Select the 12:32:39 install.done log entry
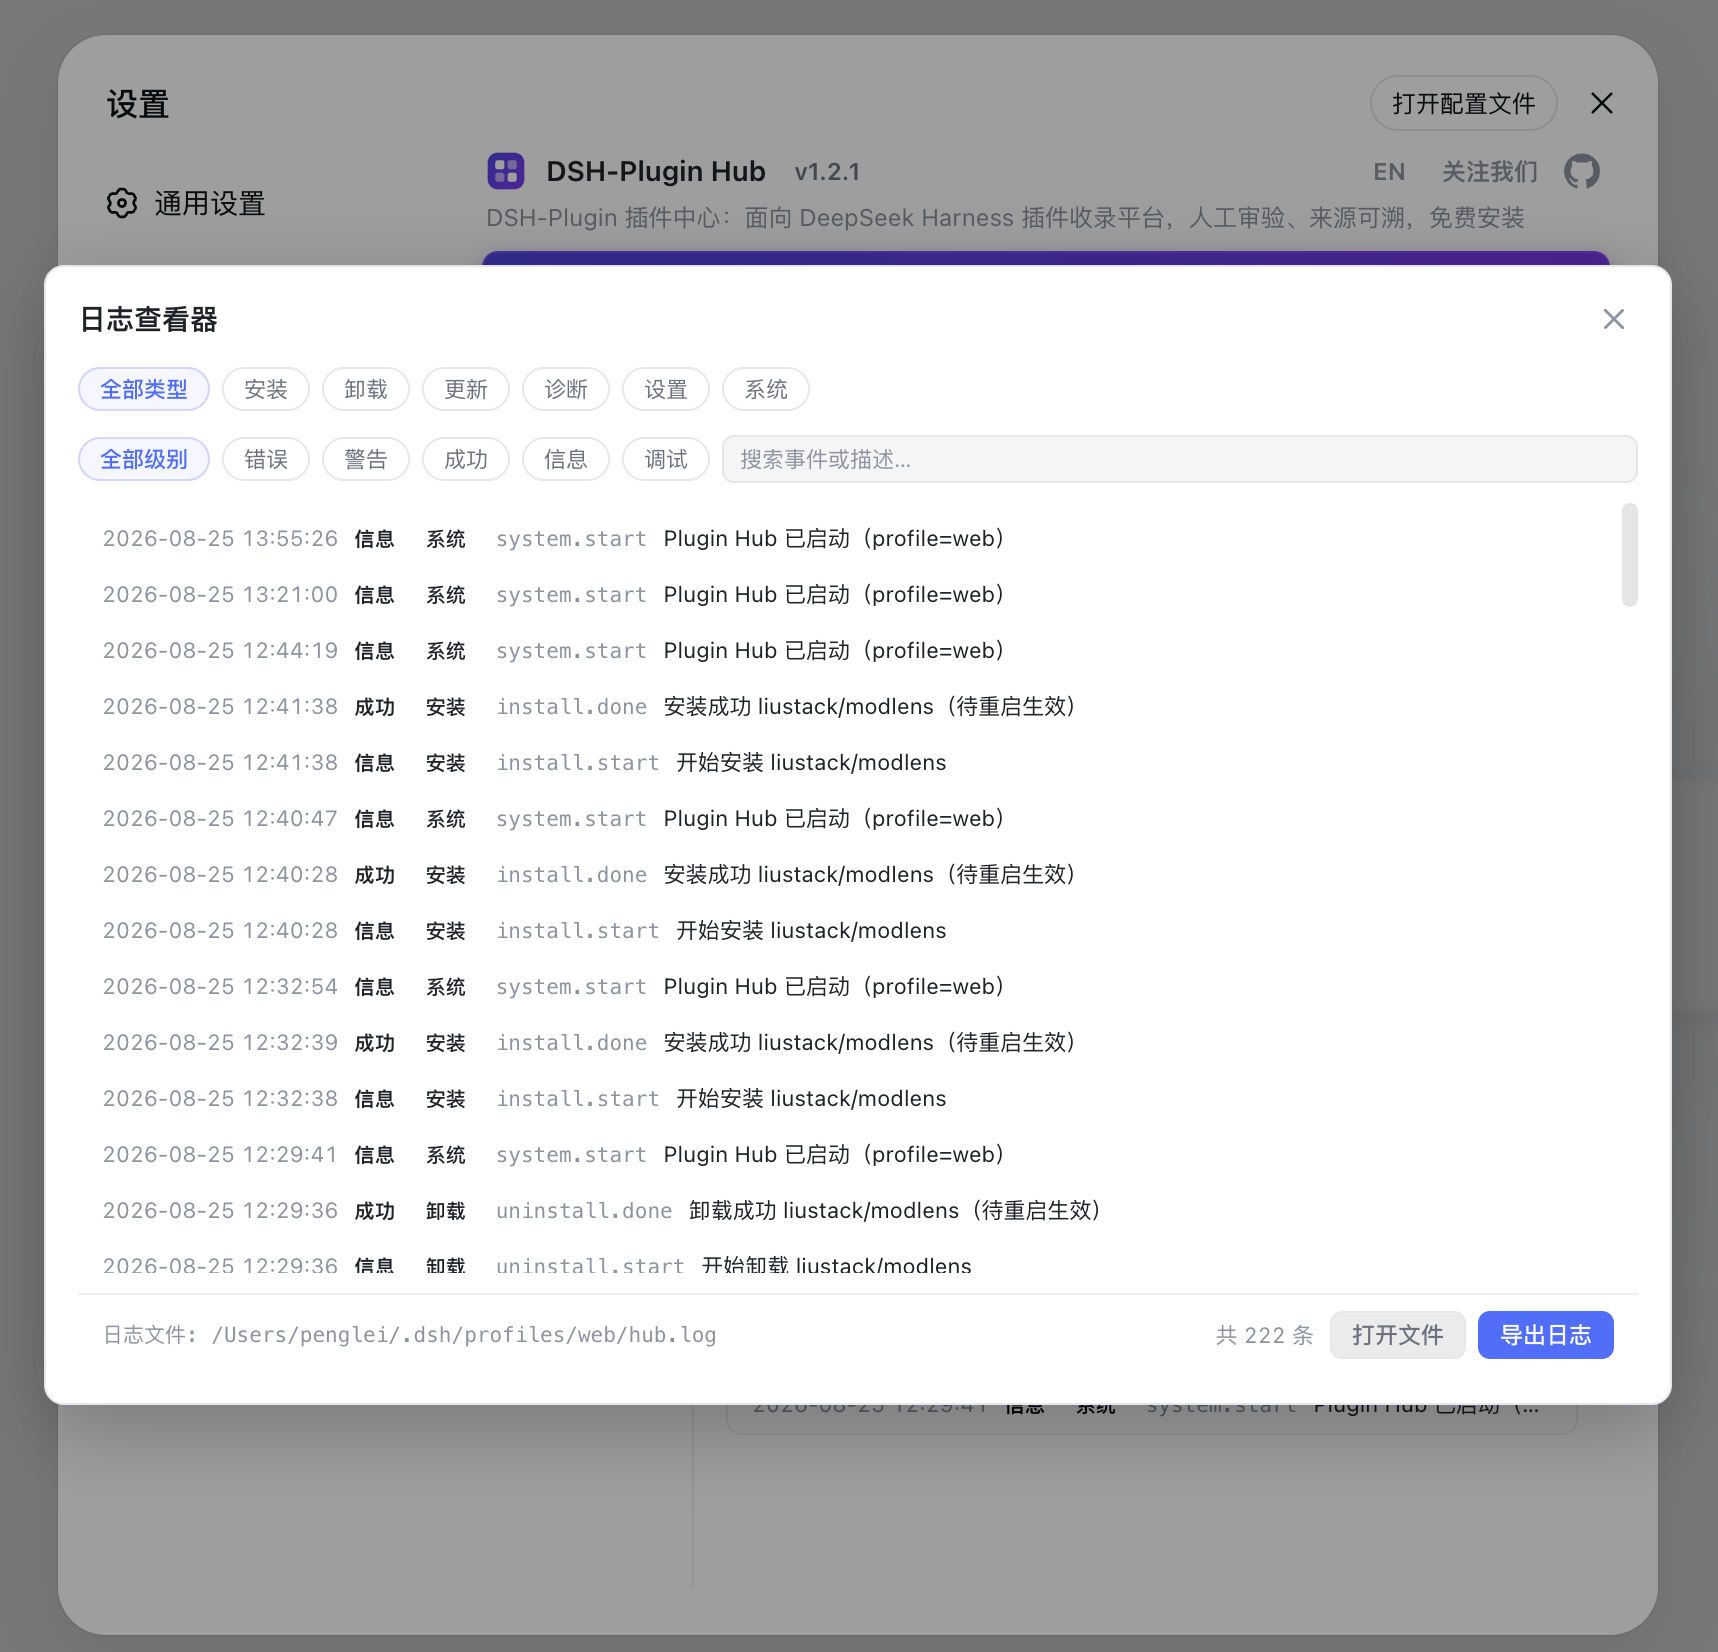Viewport: 1718px width, 1652px height. tap(848, 1043)
